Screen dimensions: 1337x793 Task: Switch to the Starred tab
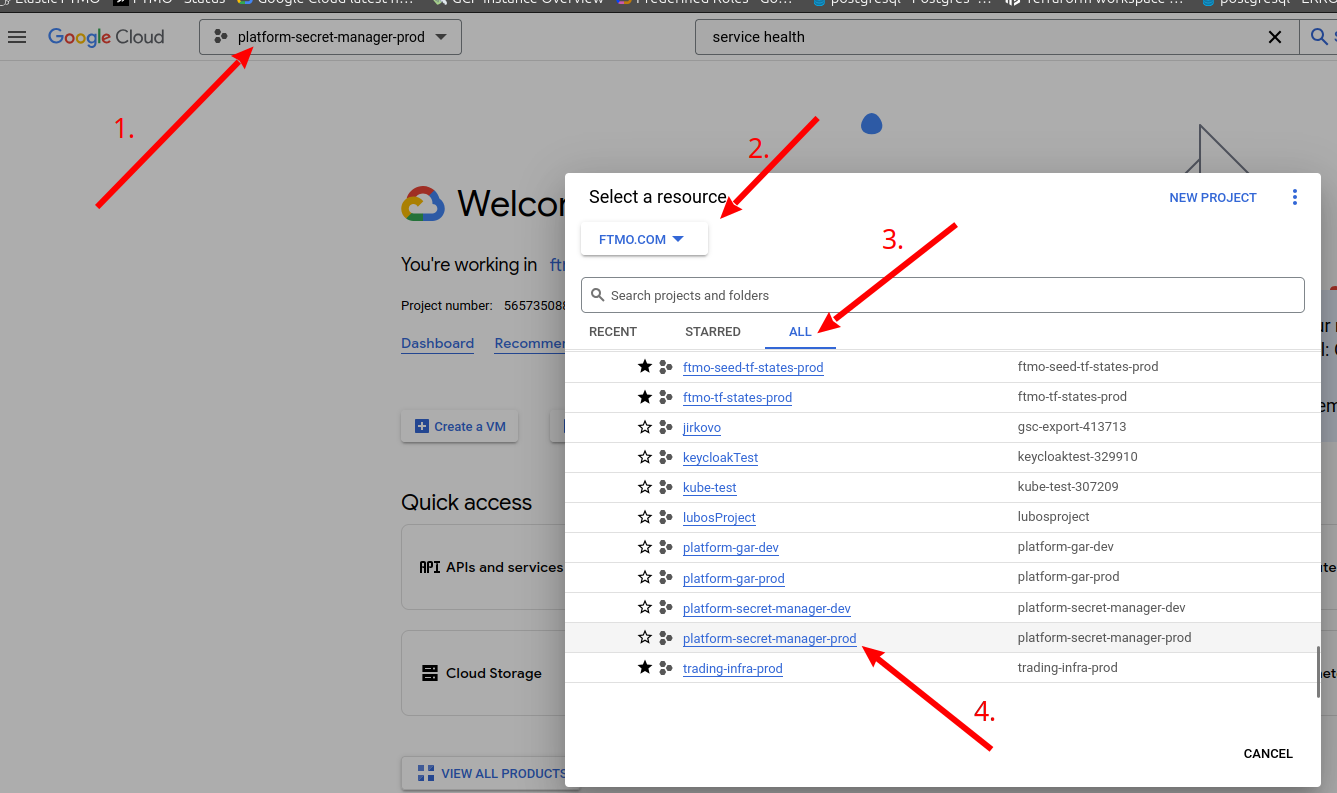[x=713, y=331]
